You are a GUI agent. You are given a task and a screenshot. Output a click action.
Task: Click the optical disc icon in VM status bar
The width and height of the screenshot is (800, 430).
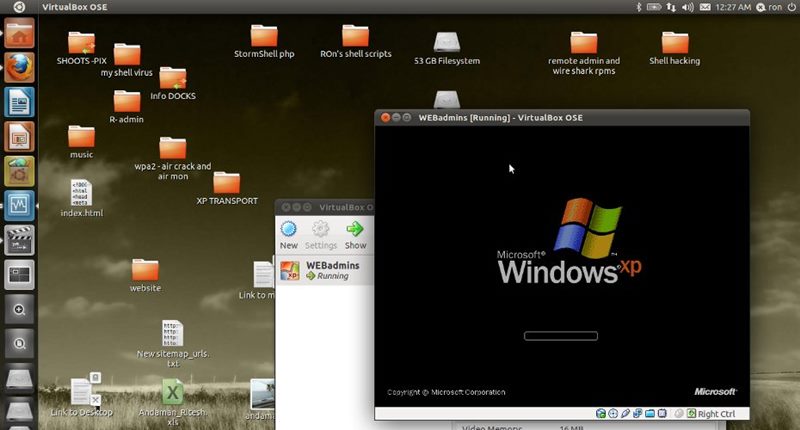pyautogui.click(x=613, y=414)
